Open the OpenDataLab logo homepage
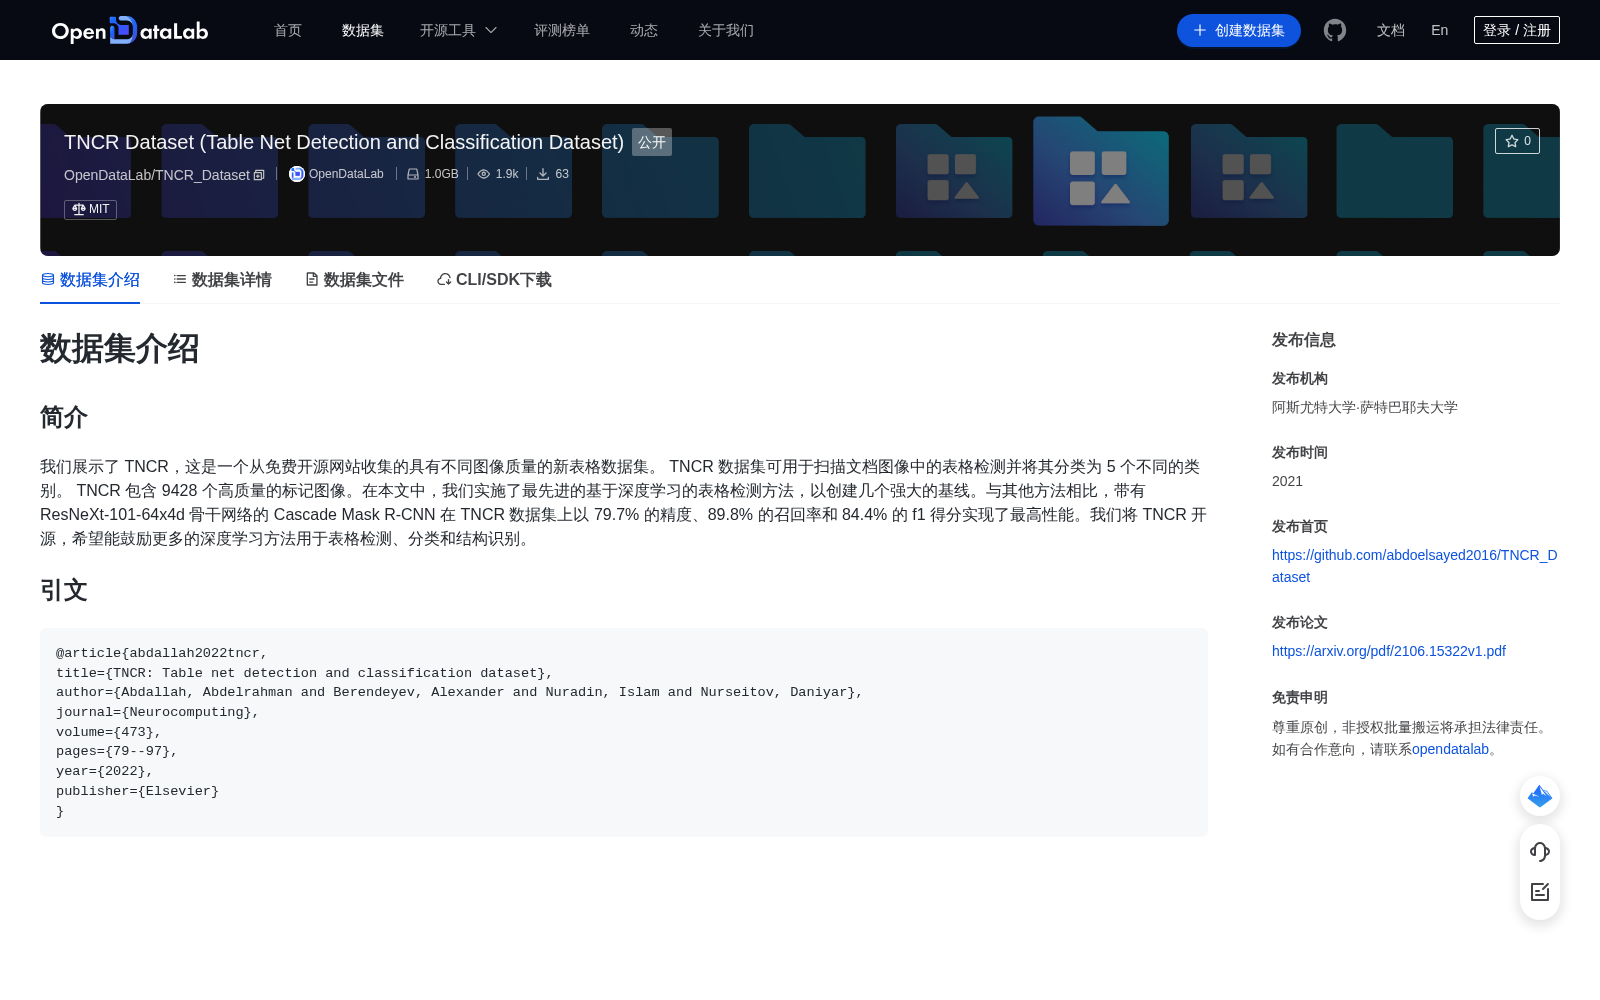This screenshot has width=1600, height=1000. (130, 30)
